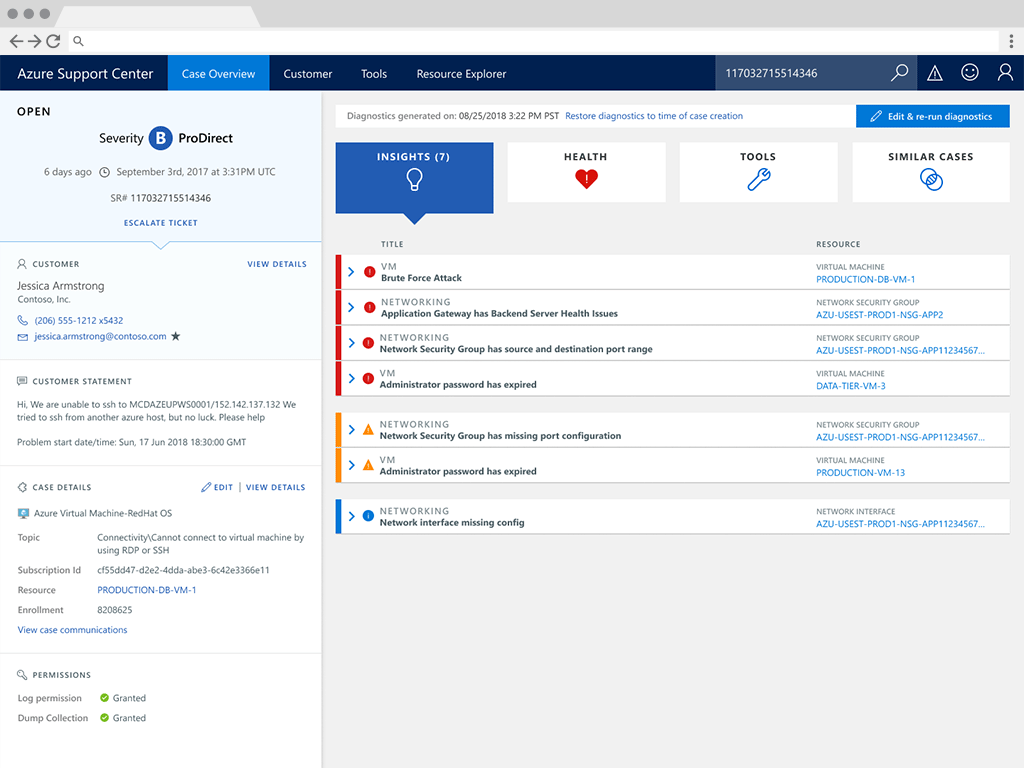Click the browser reload icon
1024x768 pixels.
click(53, 41)
